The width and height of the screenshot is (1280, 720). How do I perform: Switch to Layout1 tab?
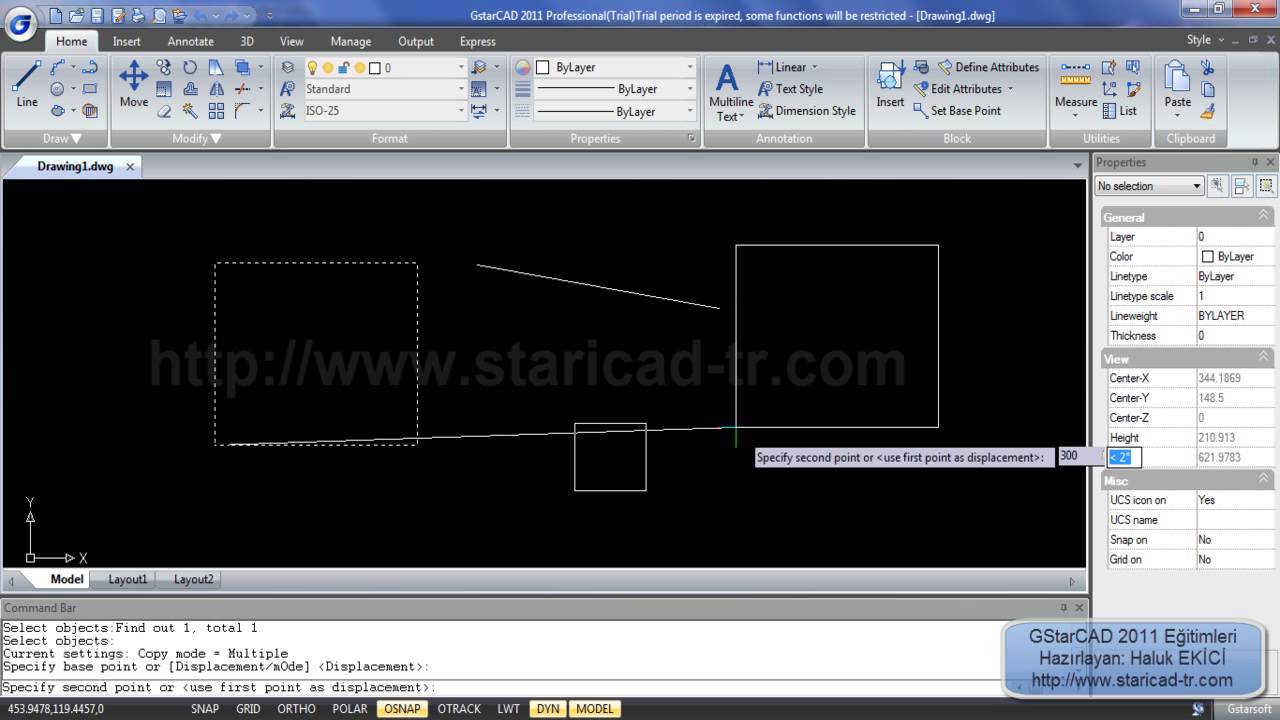pos(127,579)
